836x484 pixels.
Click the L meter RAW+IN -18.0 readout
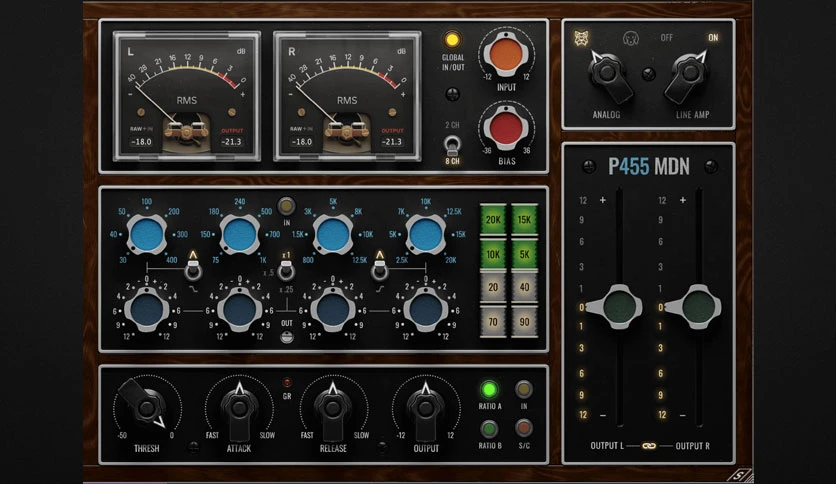(141, 142)
